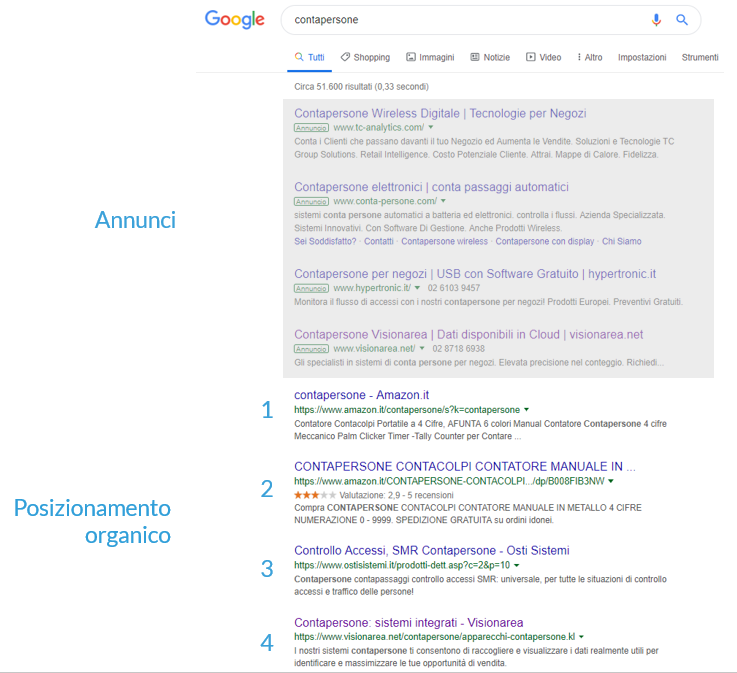737x673 pixels.
Task: Open Impostazioni menu
Action: click(642, 57)
